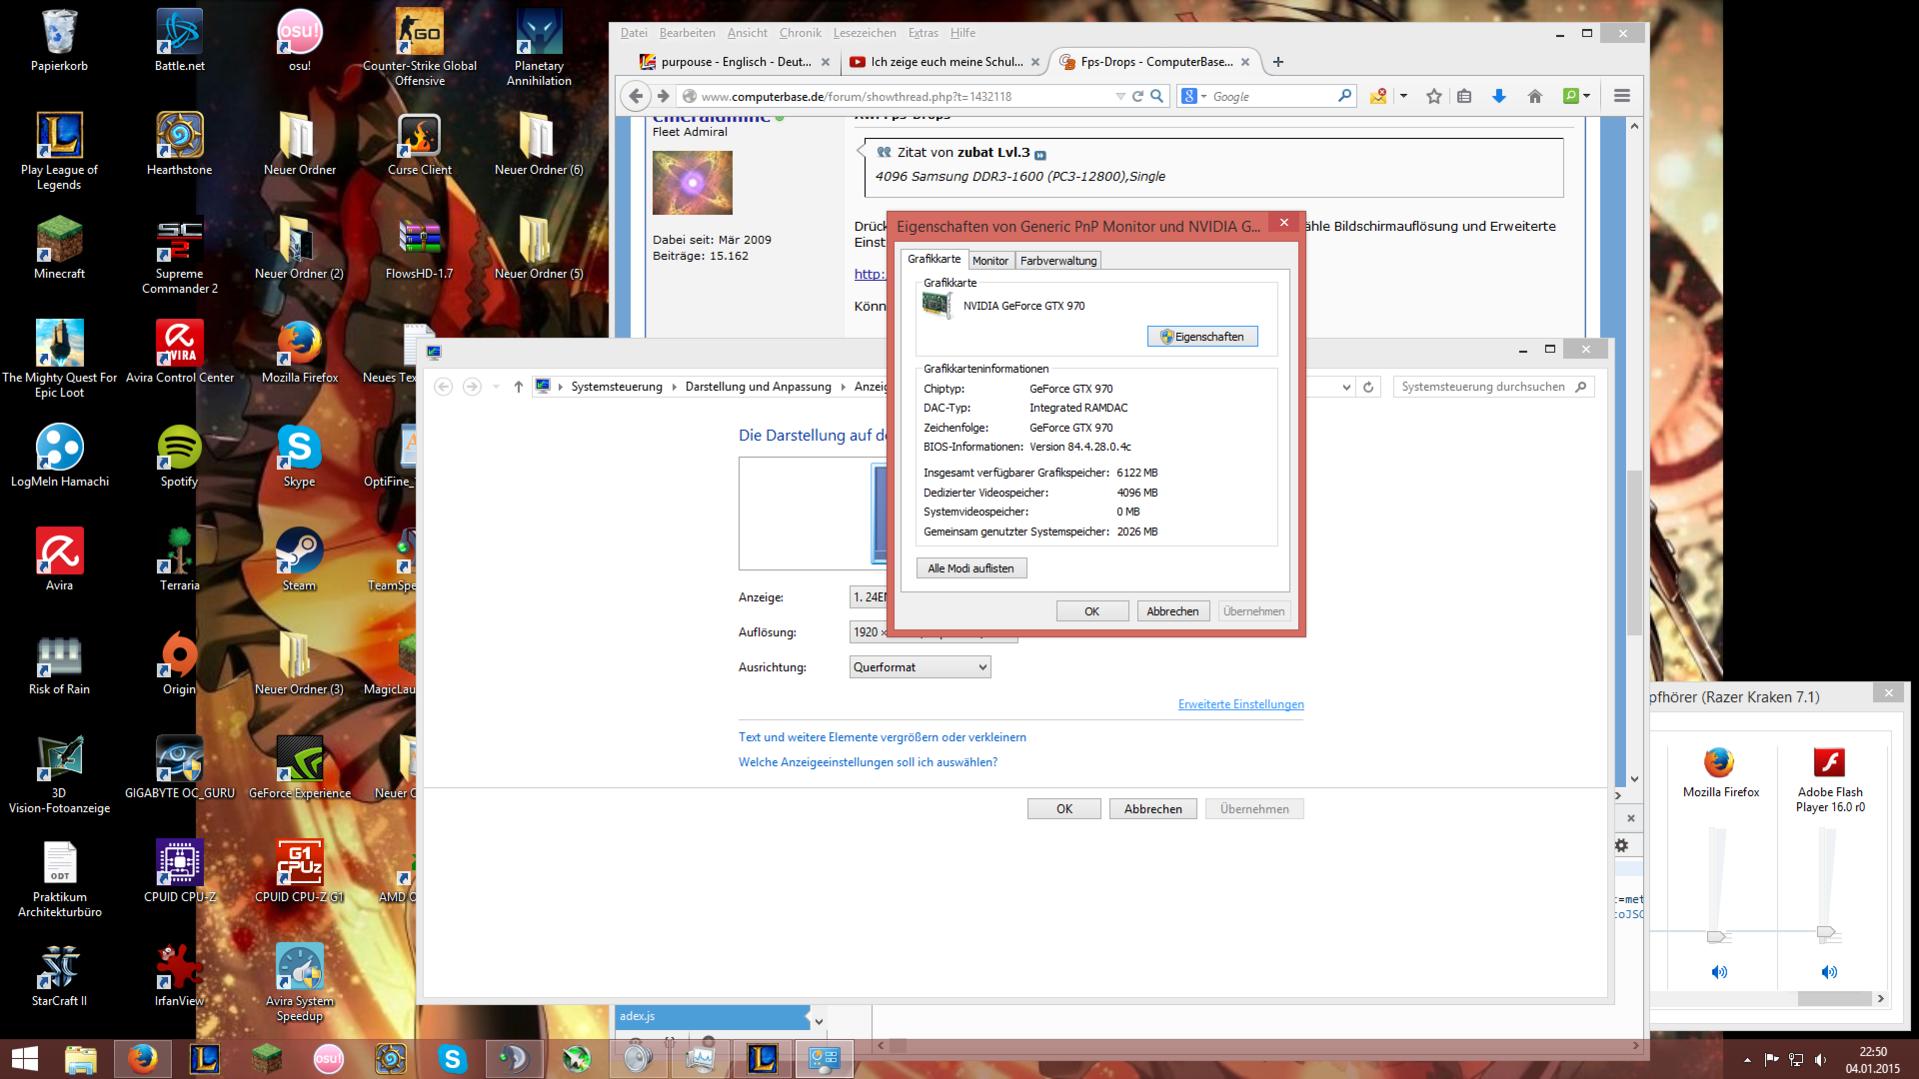Viewport: 1919px width, 1079px height.
Task: Reload the page in Firefox address bar
Action: tap(1137, 96)
